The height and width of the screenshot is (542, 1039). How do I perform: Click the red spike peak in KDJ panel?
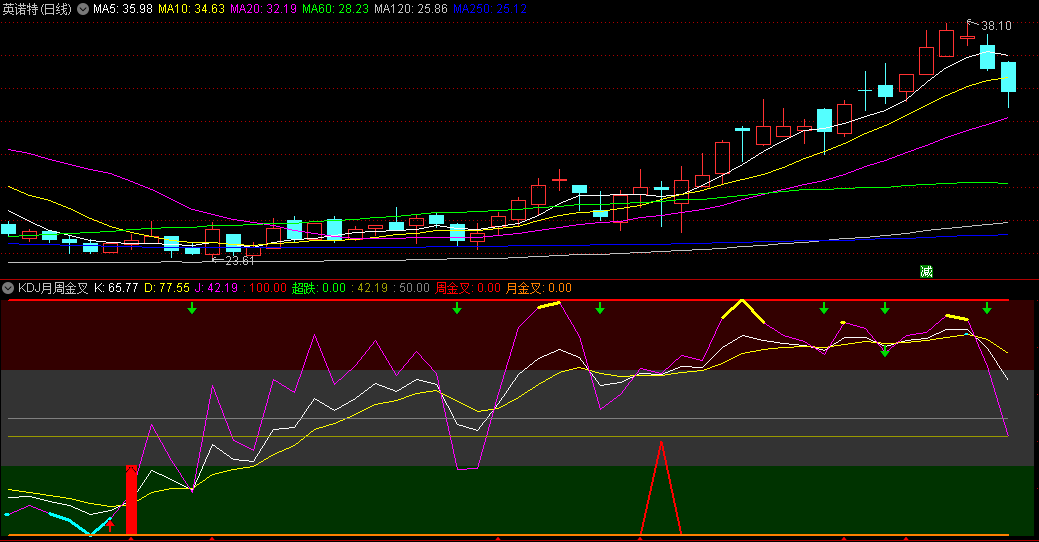(x=660, y=442)
